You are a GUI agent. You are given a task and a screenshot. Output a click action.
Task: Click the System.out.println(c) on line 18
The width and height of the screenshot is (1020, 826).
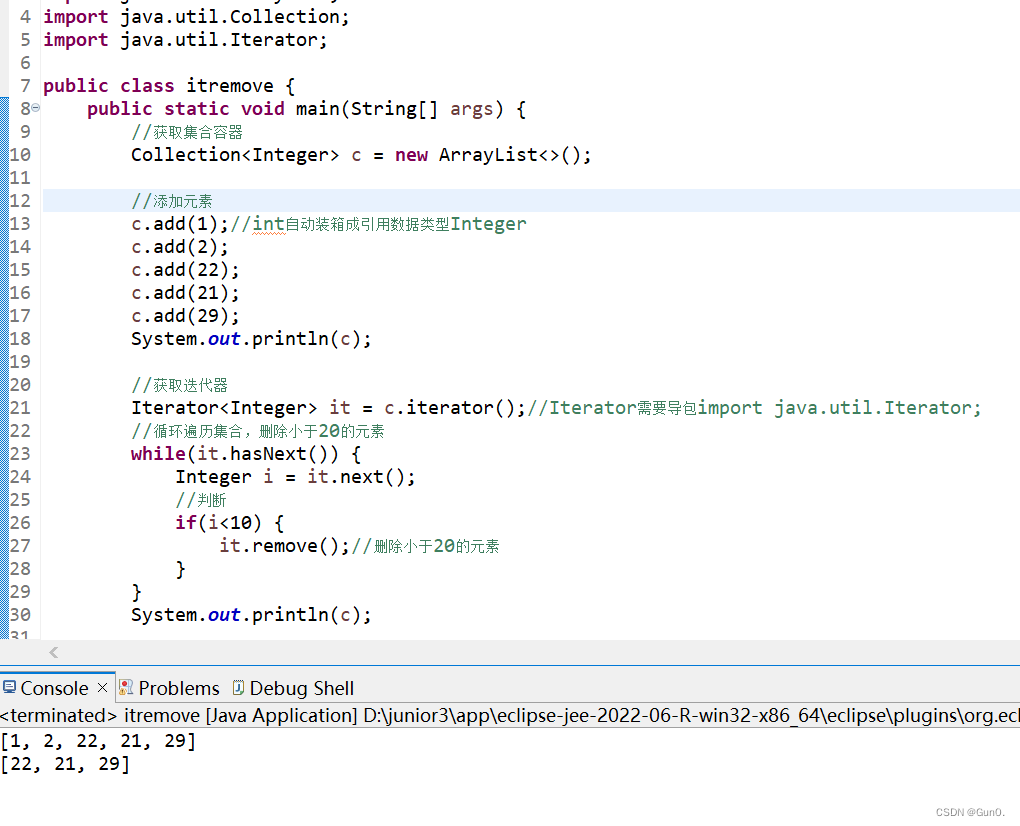tap(251, 339)
